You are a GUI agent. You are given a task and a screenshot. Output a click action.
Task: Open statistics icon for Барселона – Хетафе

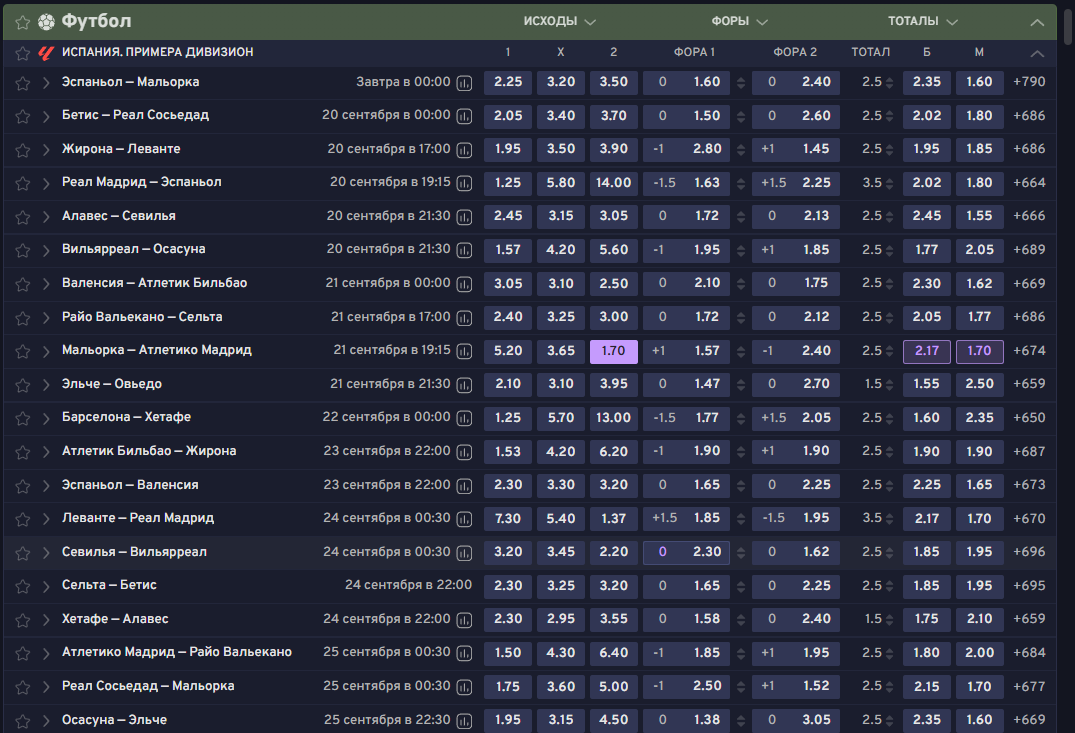click(464, 418)
